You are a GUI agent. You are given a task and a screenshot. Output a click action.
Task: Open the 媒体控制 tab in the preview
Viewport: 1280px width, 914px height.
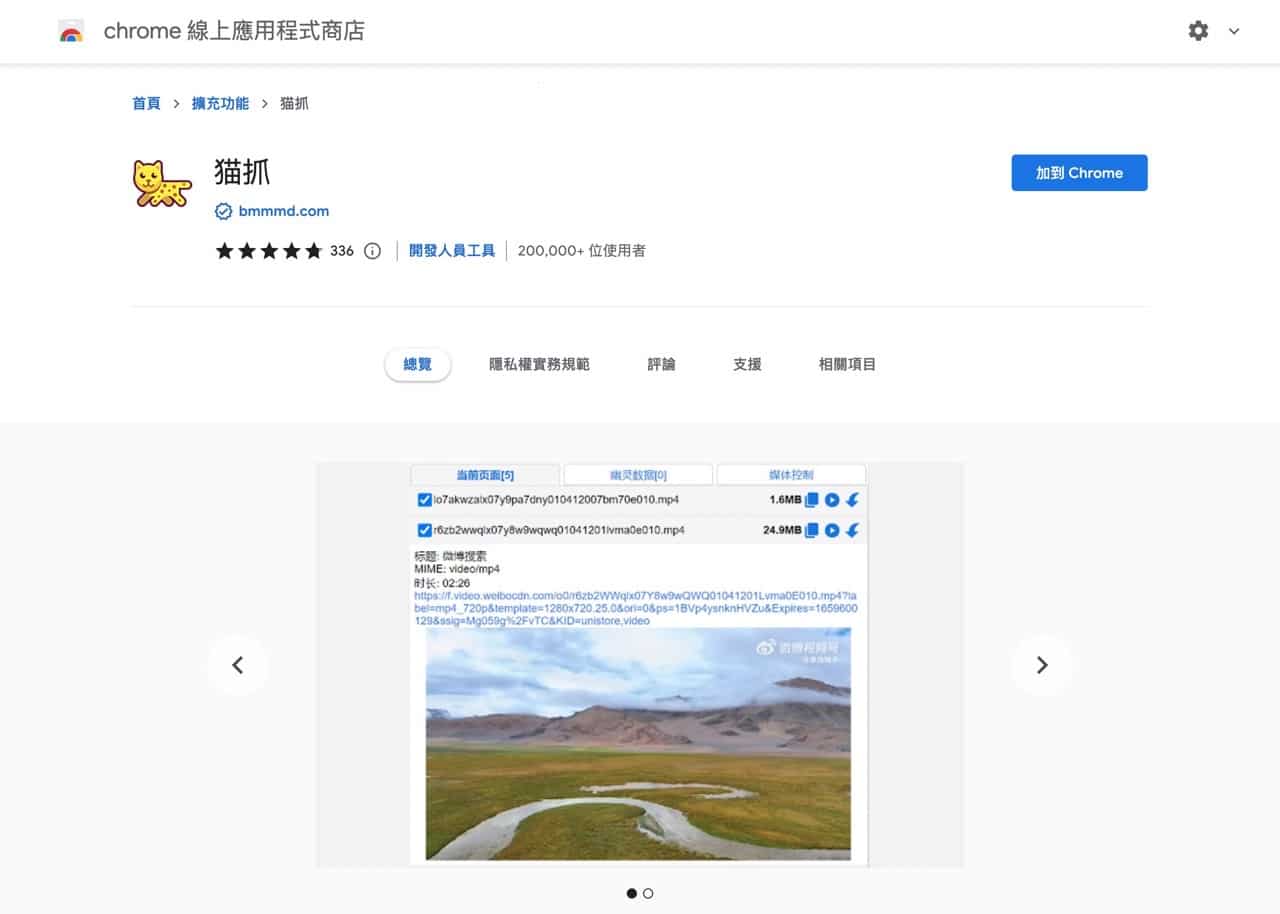[x=789, y=473]
